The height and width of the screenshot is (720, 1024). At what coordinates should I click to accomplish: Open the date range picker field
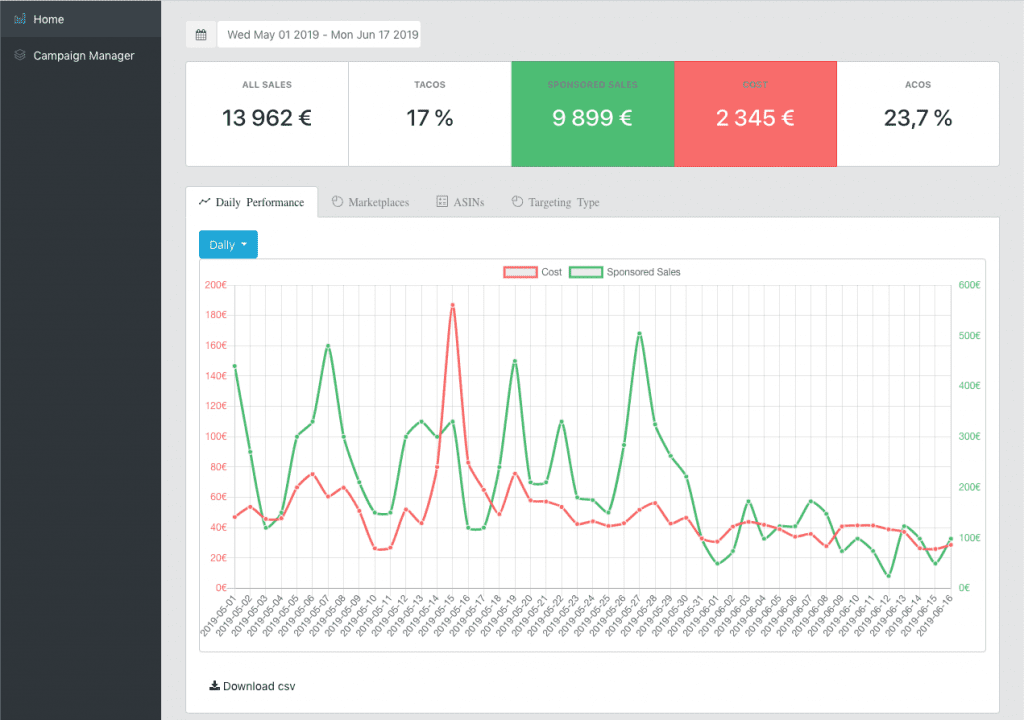tap(321, 35)
